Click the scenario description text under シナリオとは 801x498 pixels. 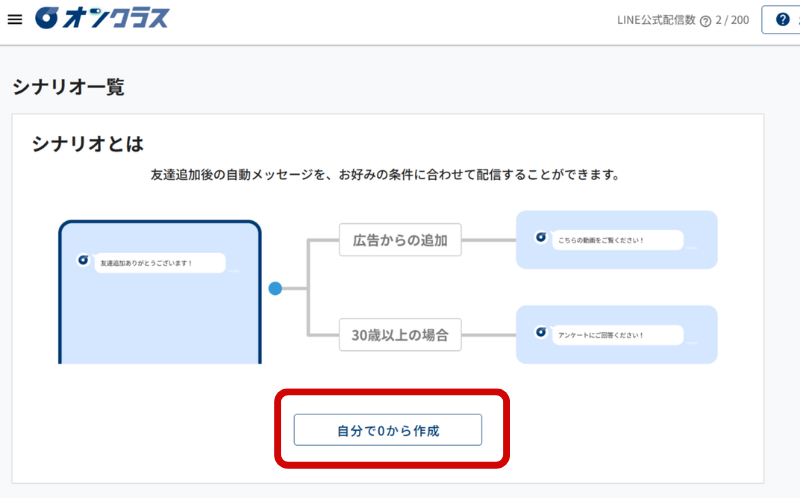pyautogui.click(x=385, y=175)
